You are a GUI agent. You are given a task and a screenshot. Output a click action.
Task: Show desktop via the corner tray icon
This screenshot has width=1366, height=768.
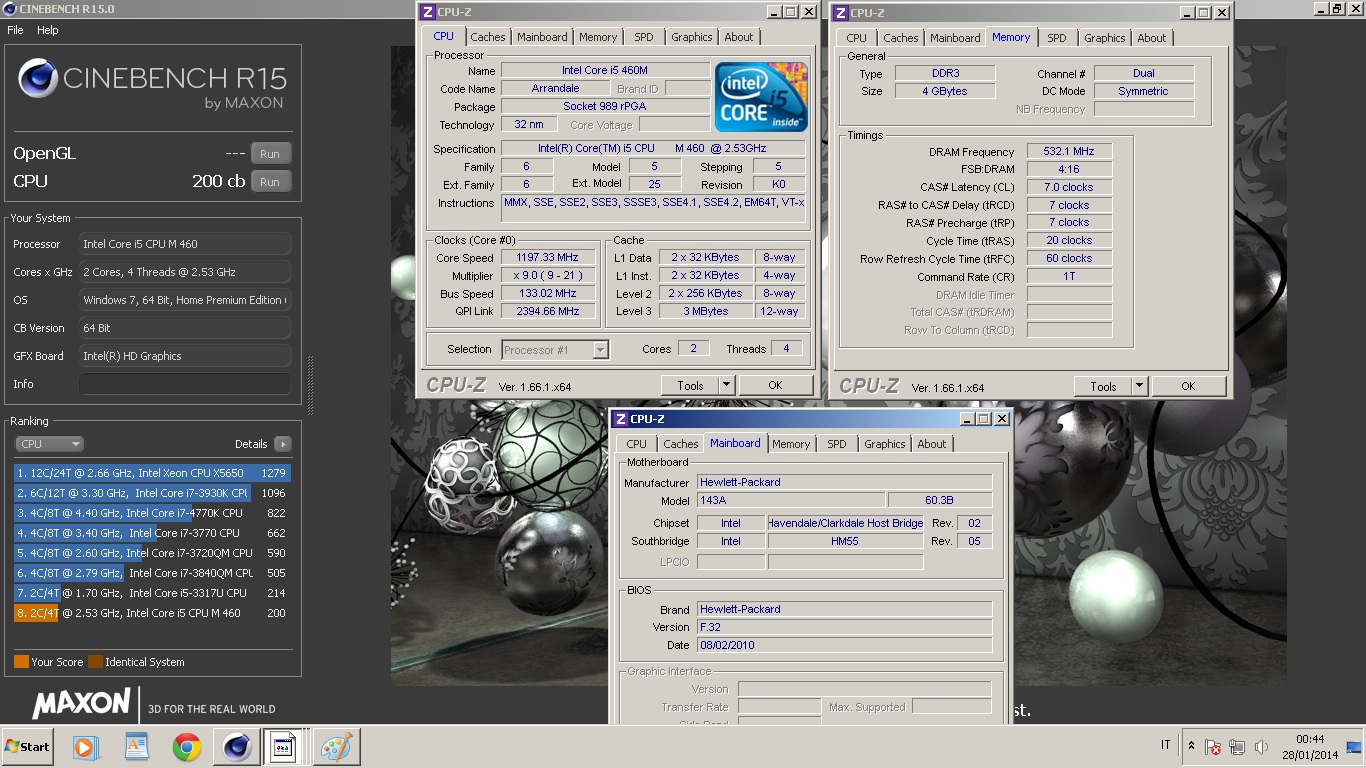pos(1354,746)
